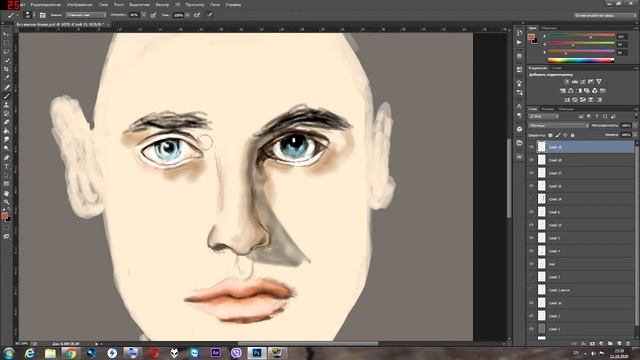Viewport: 640px width, 360px height.
Task: Select the Eraser tool
Action: coord(6,122)
